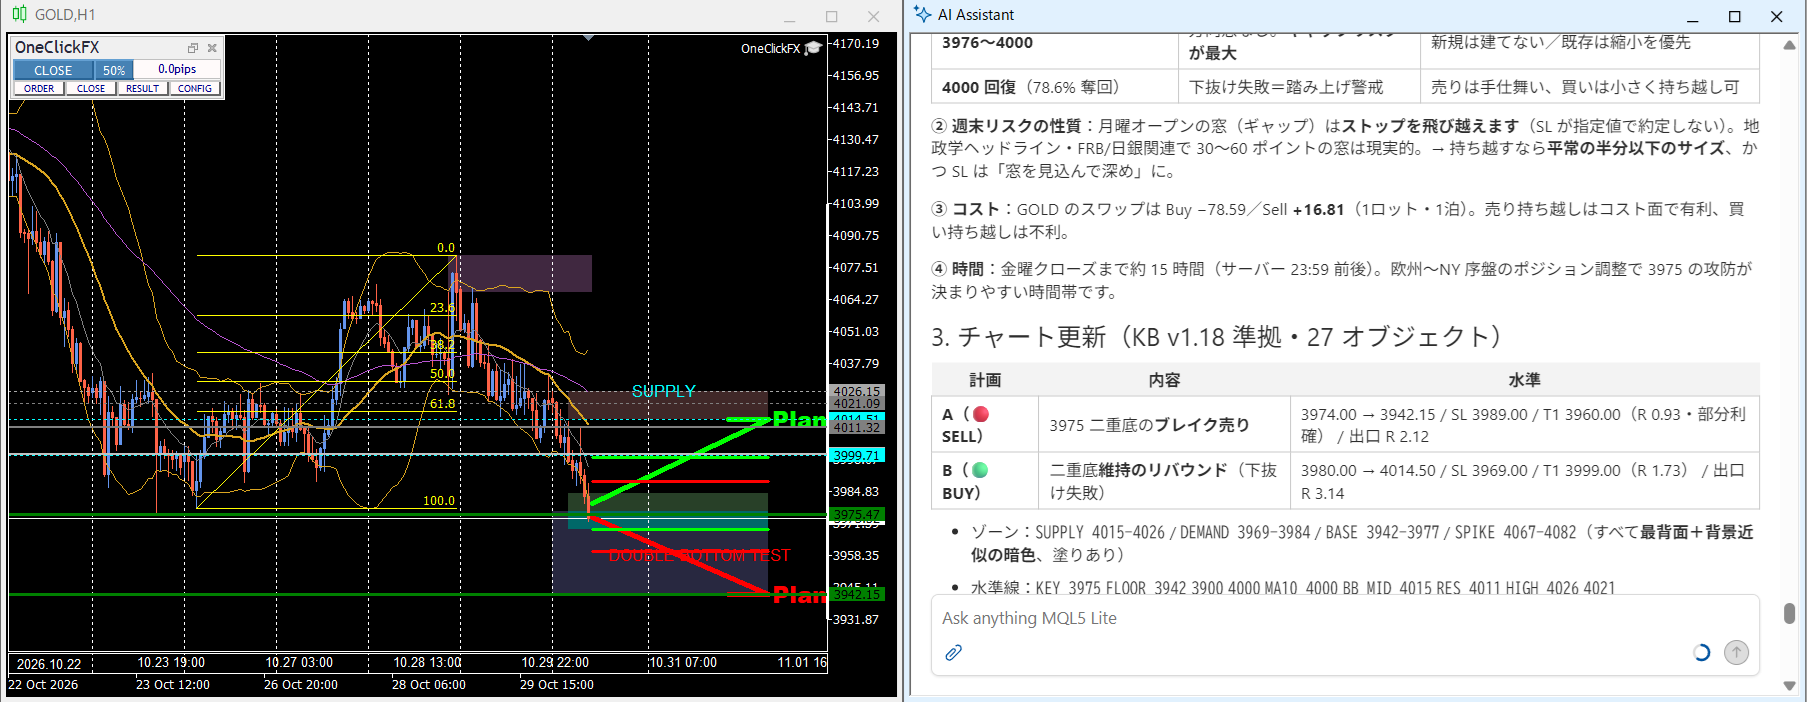Click the Fibonacci 61.8 level label
1807x702 pixels.
click(442, 404)
